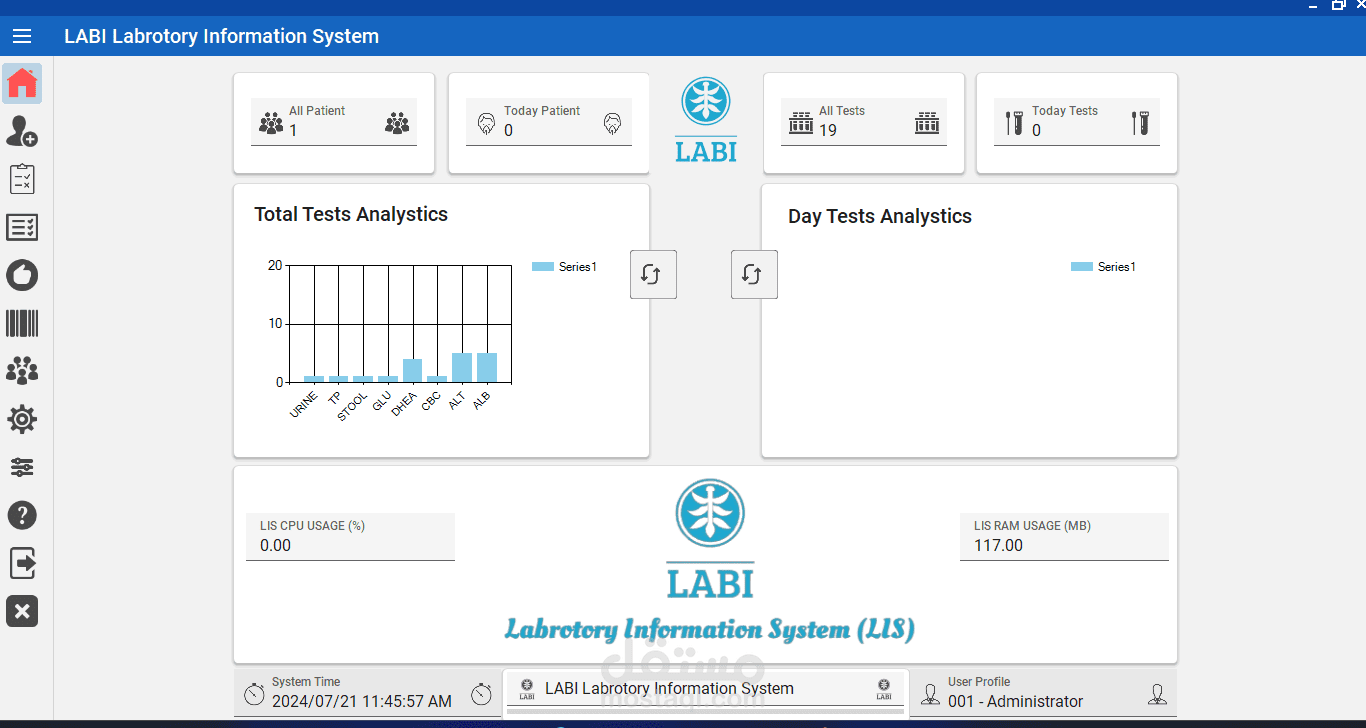Open the sliders preferences sidebar icon
The height and width of the screenshot is (728, 1366).
click(22, 467)
